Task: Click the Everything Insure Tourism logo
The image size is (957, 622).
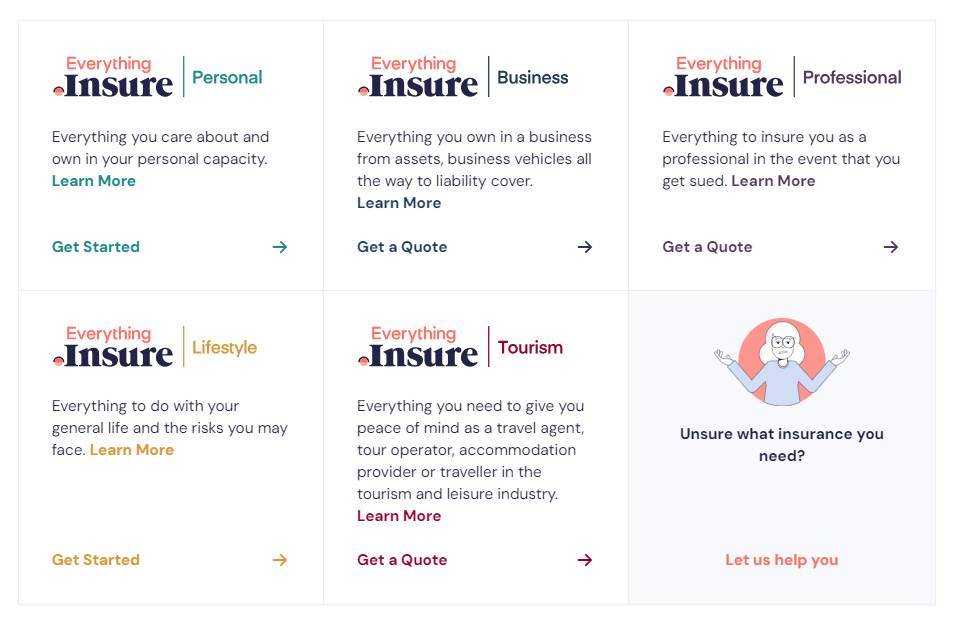Action: (x=460, y=347)
